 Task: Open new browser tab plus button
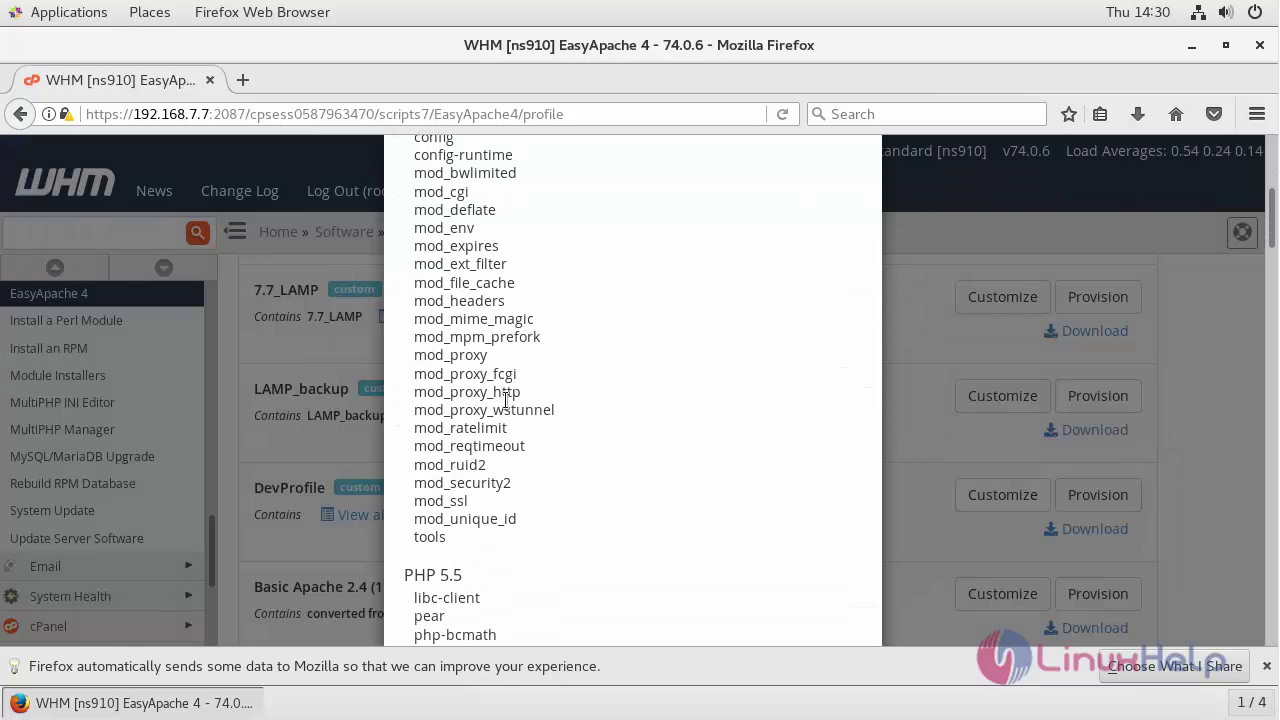(243, 80)
